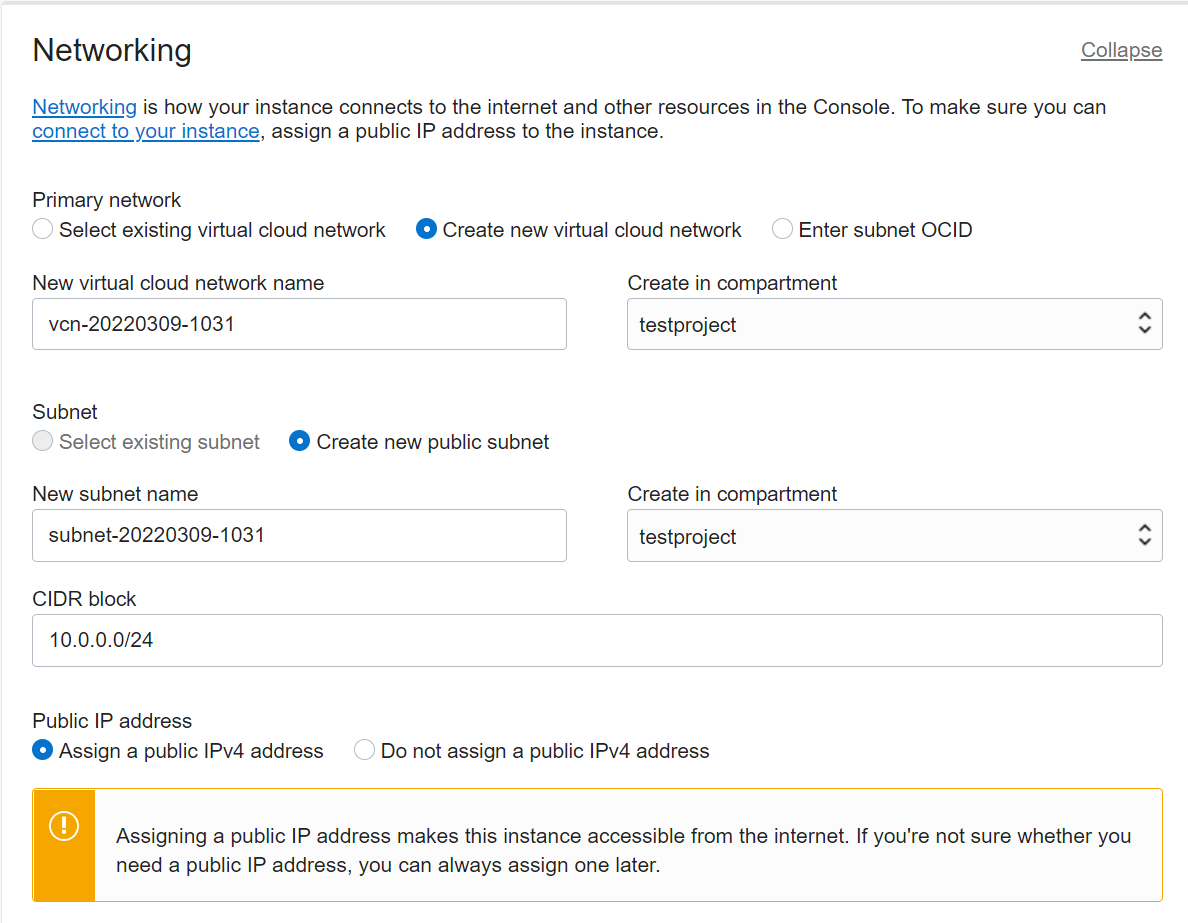
Task: Select the Enter subnet OCID option
Action: point(782,229)
